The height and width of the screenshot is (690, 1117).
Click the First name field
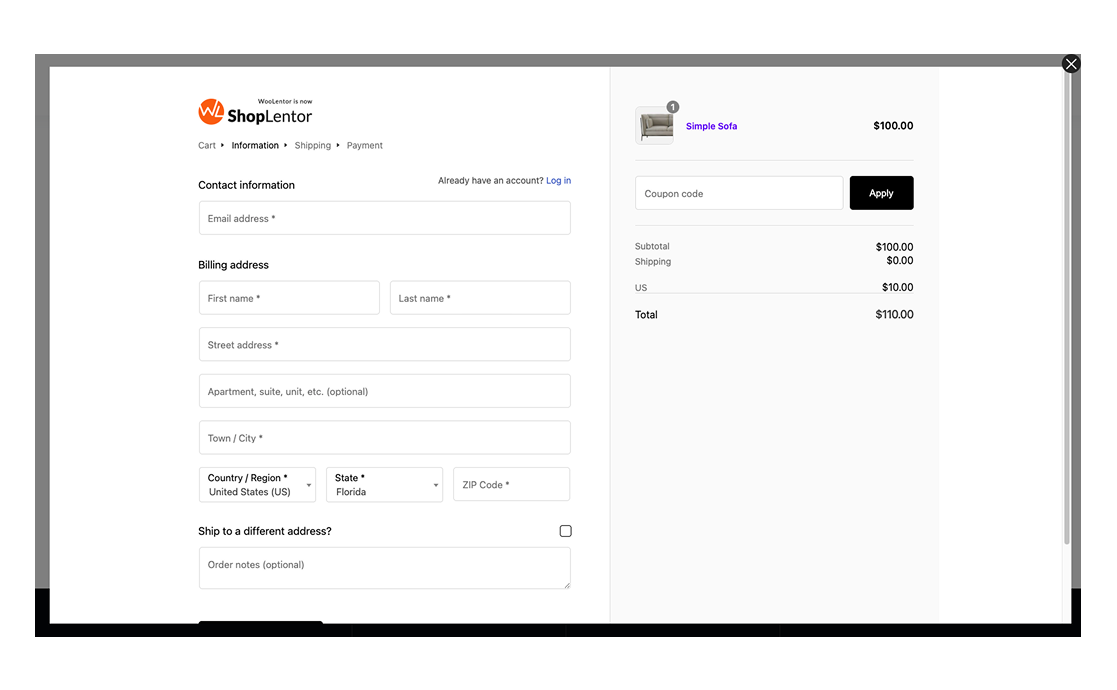coord(289,297)
